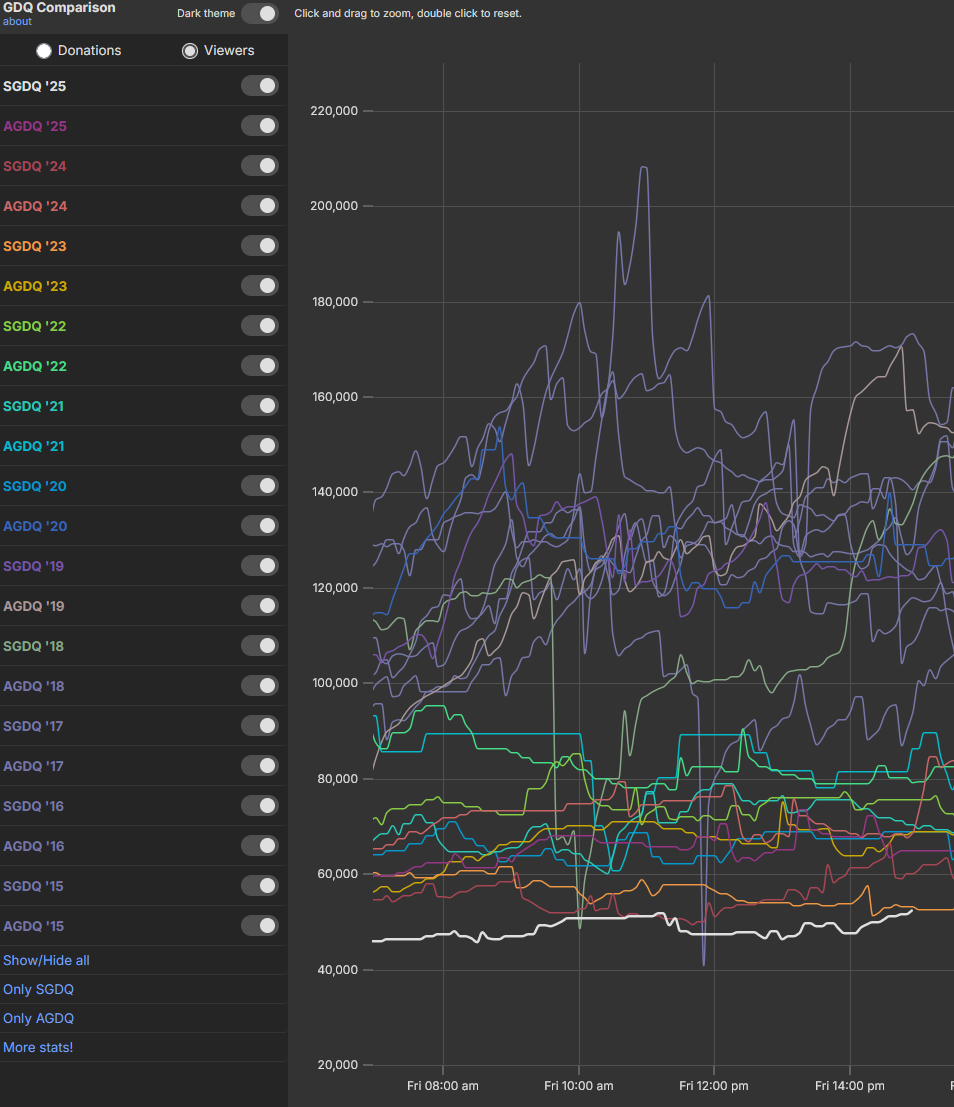Click the Fri 08:00 am axis label

[x=443, y=1086]
